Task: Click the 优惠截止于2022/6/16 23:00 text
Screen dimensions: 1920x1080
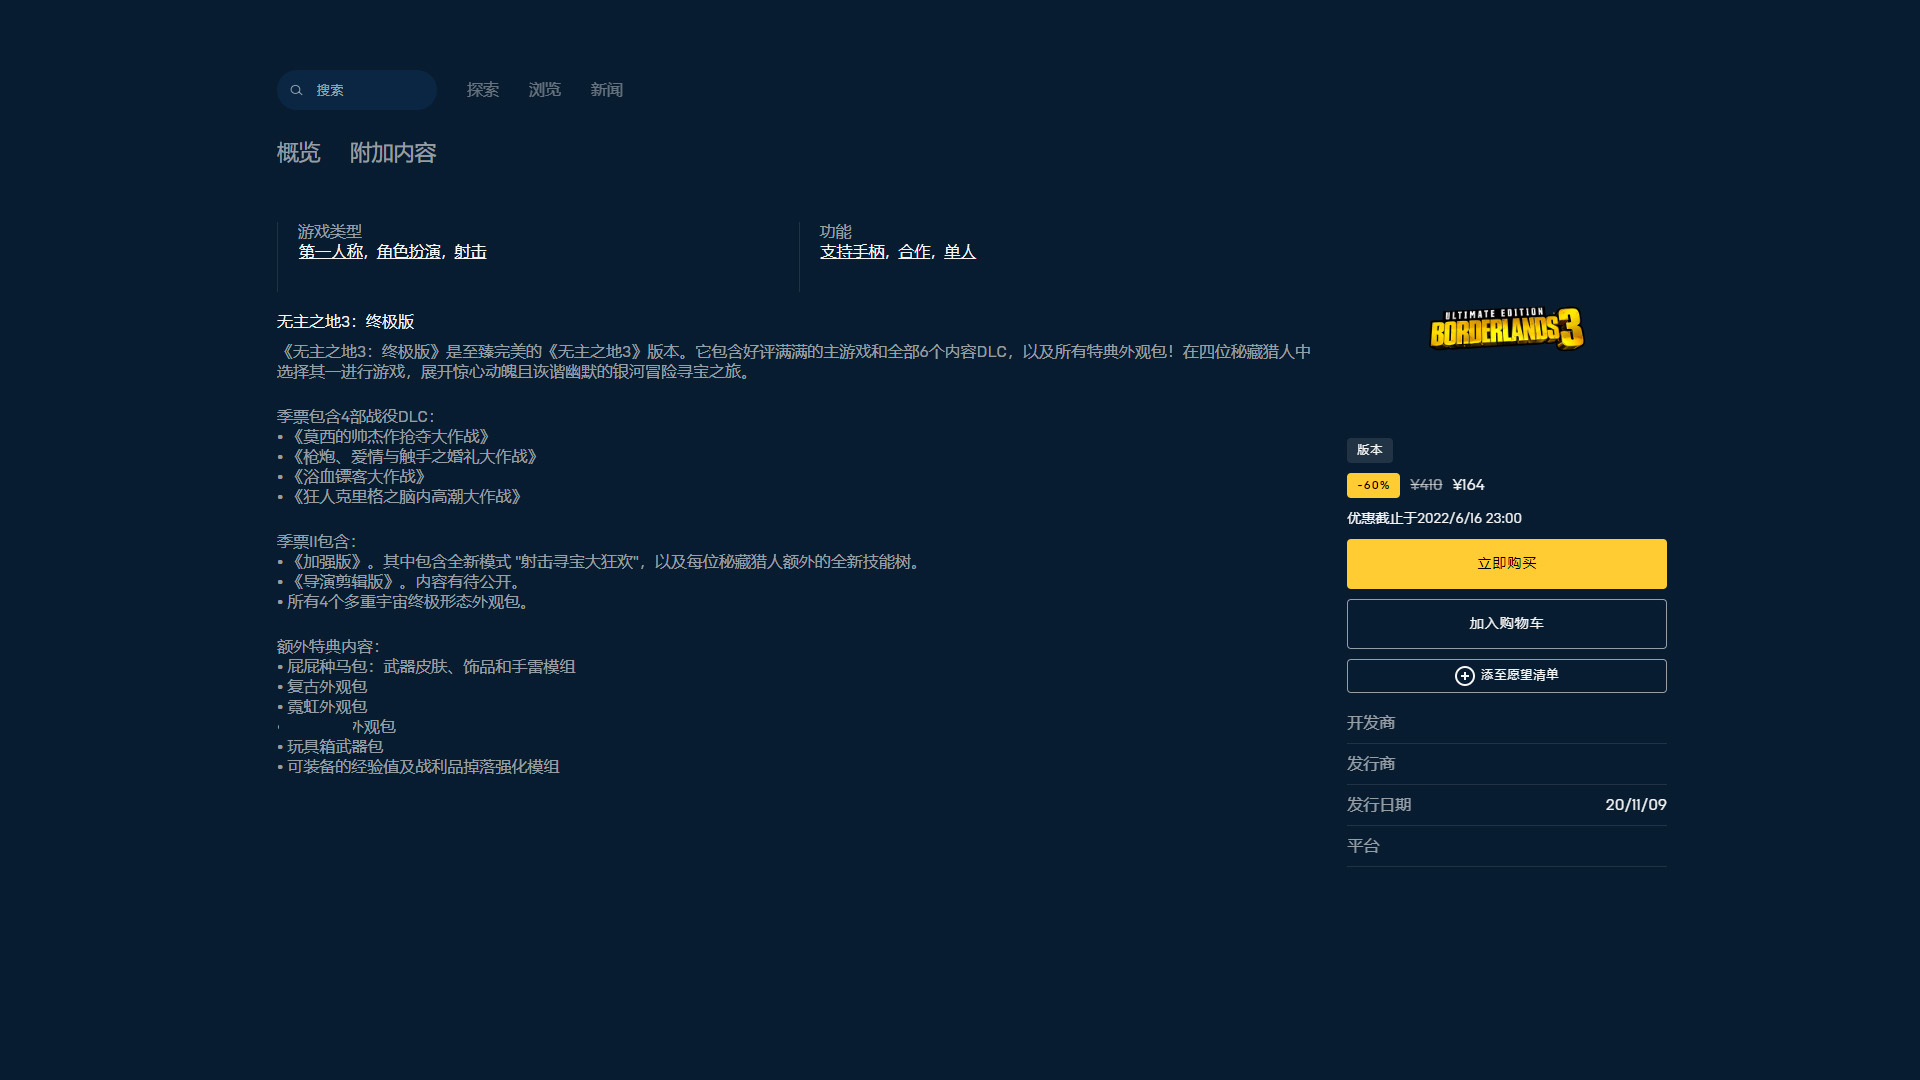Action: coord(1434,518)
